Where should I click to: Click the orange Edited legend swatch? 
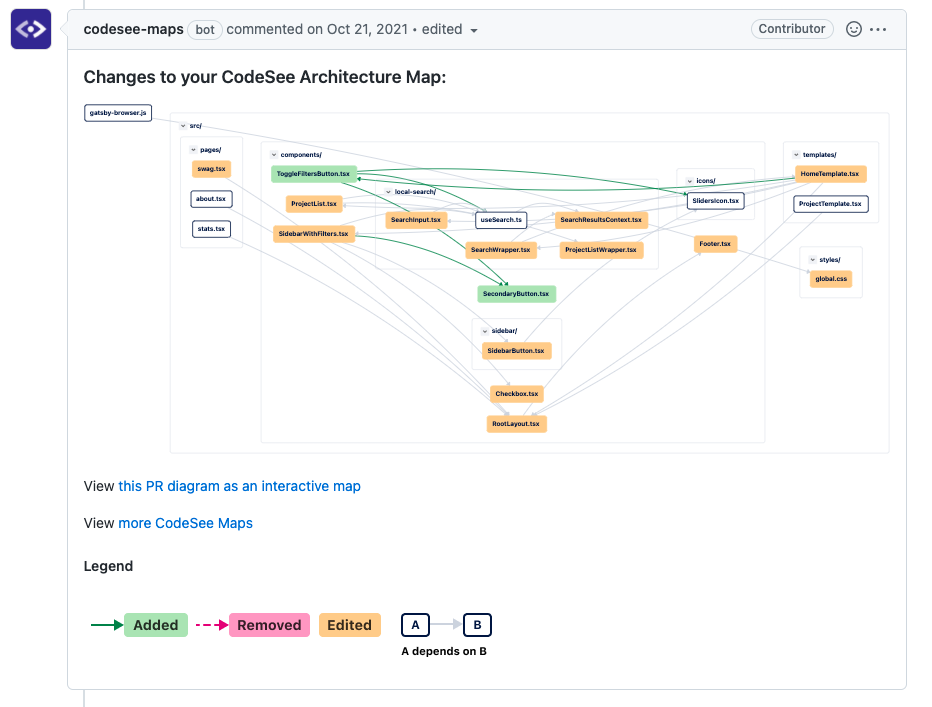coord(350,625)
